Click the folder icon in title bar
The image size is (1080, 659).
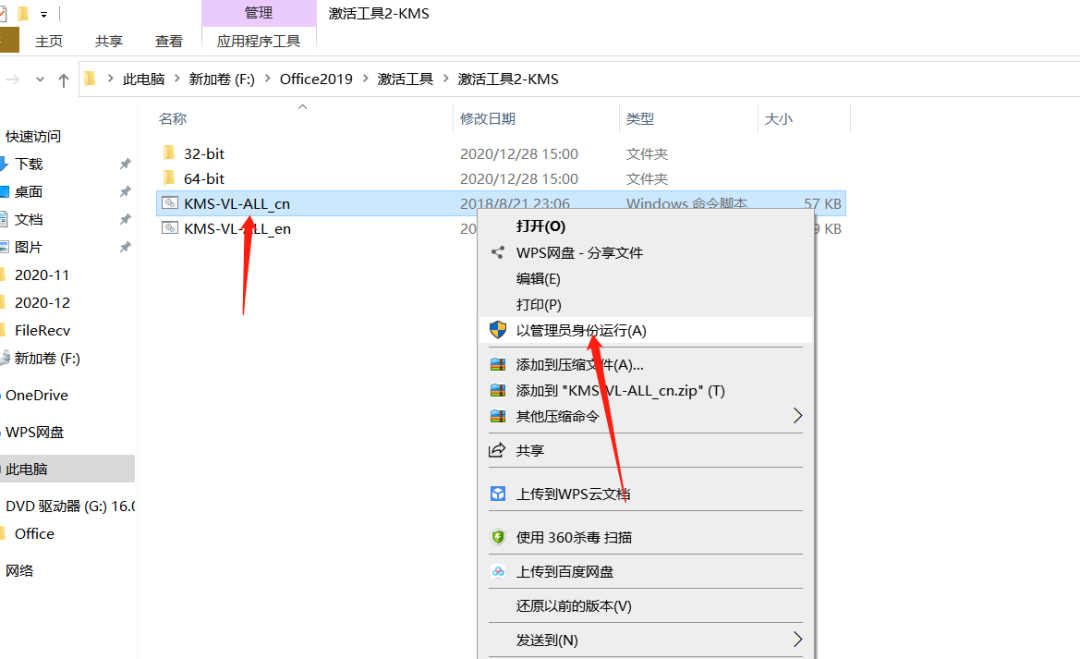pos(23,13)
